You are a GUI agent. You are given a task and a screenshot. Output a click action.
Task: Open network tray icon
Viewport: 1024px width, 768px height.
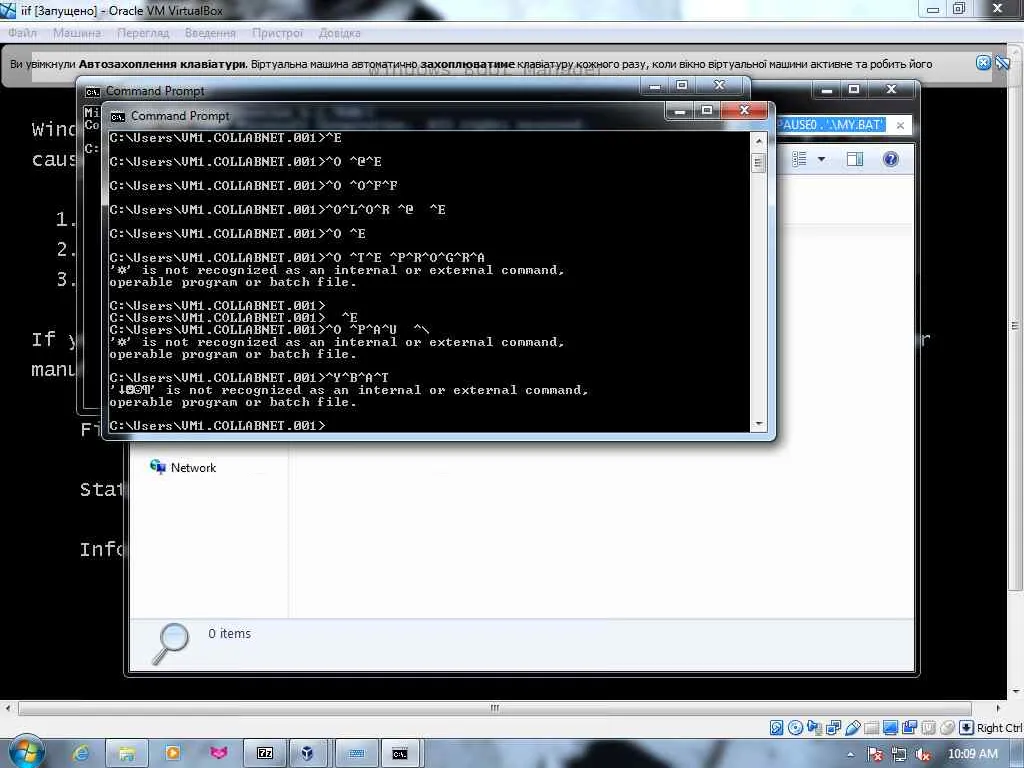(x=899, y=754)
